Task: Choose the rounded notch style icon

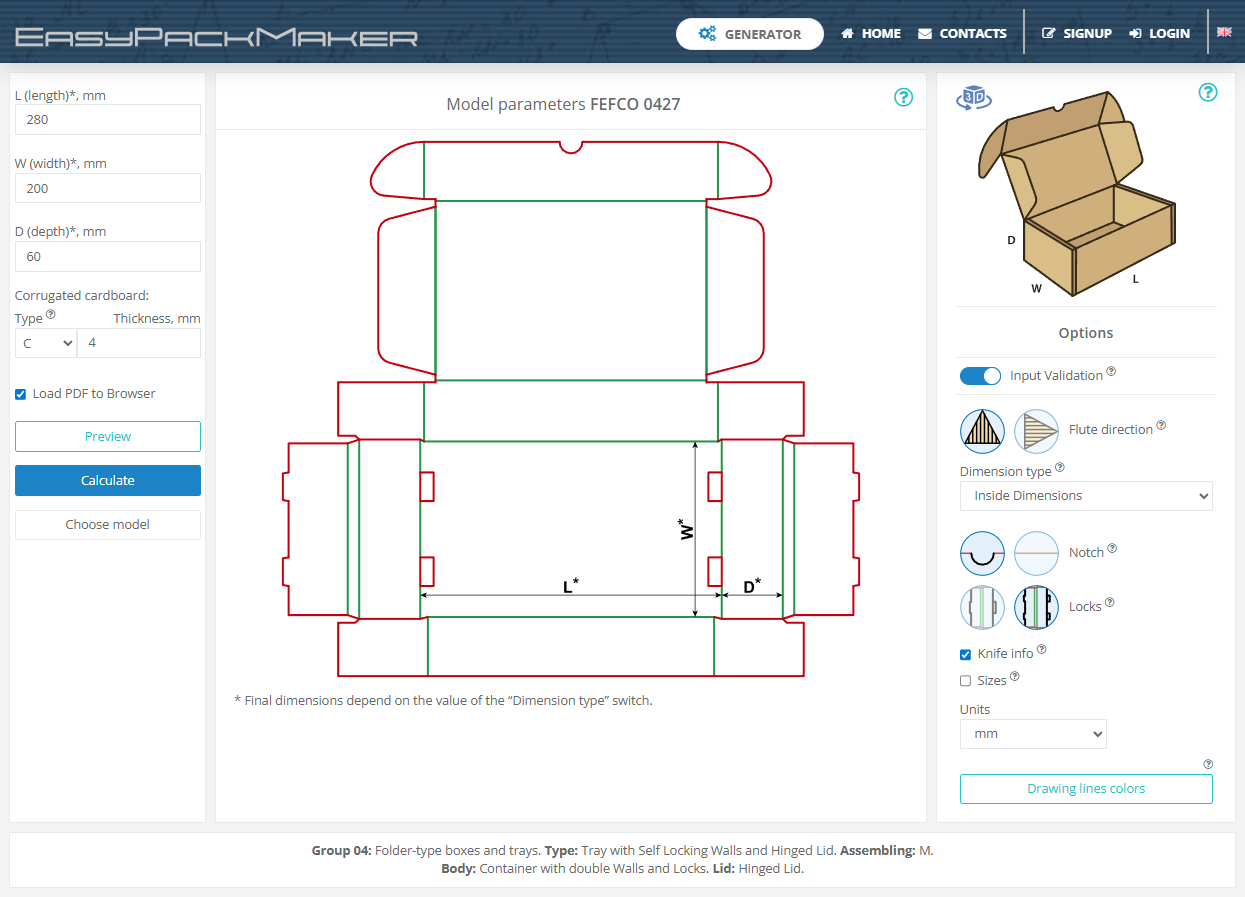Action: tap(982, 553)
